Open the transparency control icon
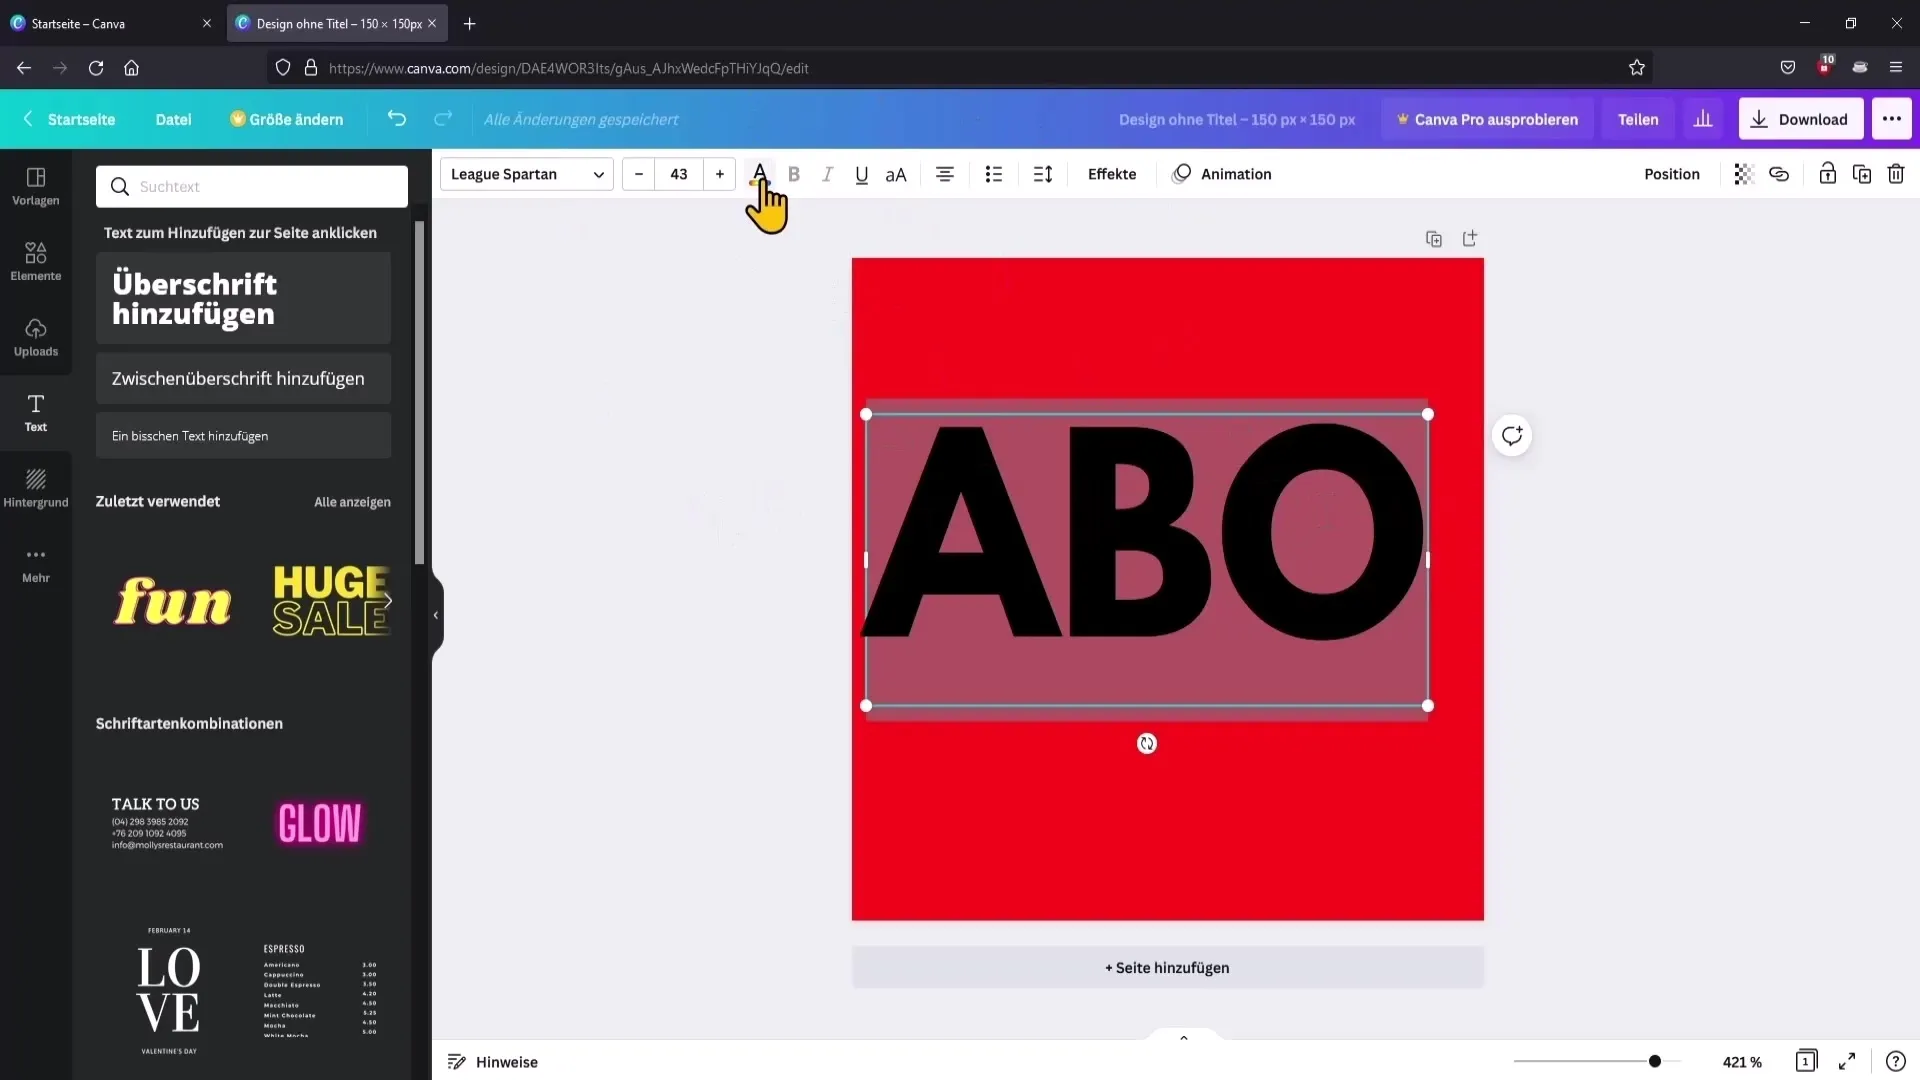Screen dimensions: 1920x1080 [x=1744, y=174]
